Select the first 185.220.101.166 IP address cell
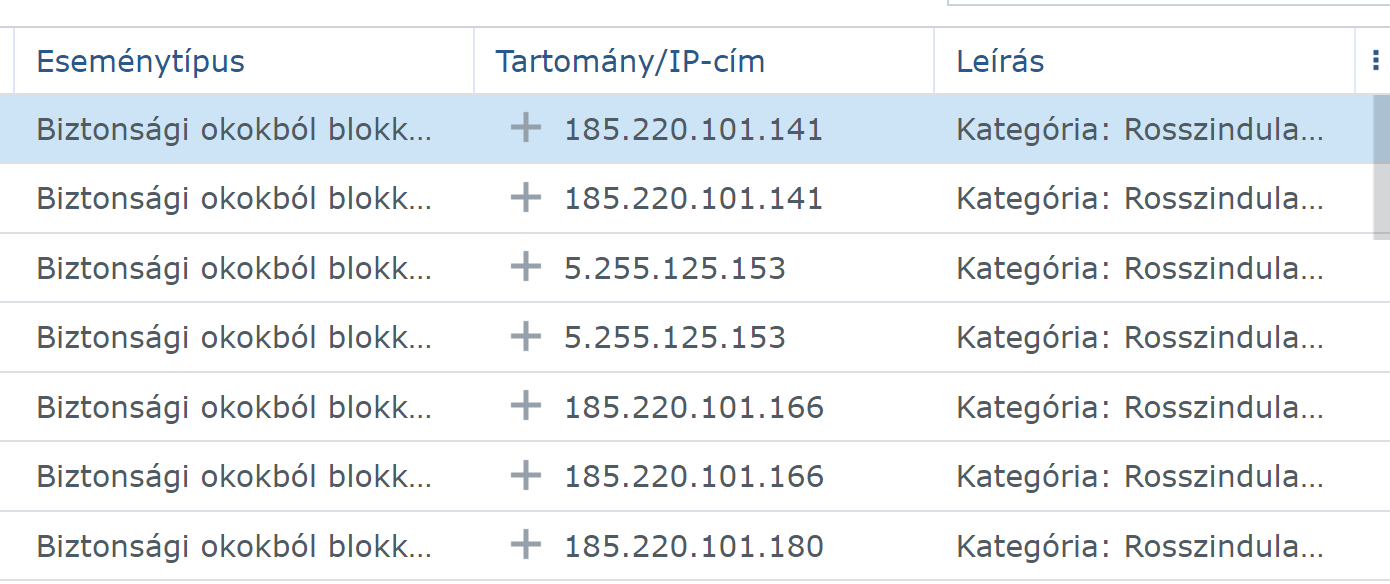 (x=694, y=407)
